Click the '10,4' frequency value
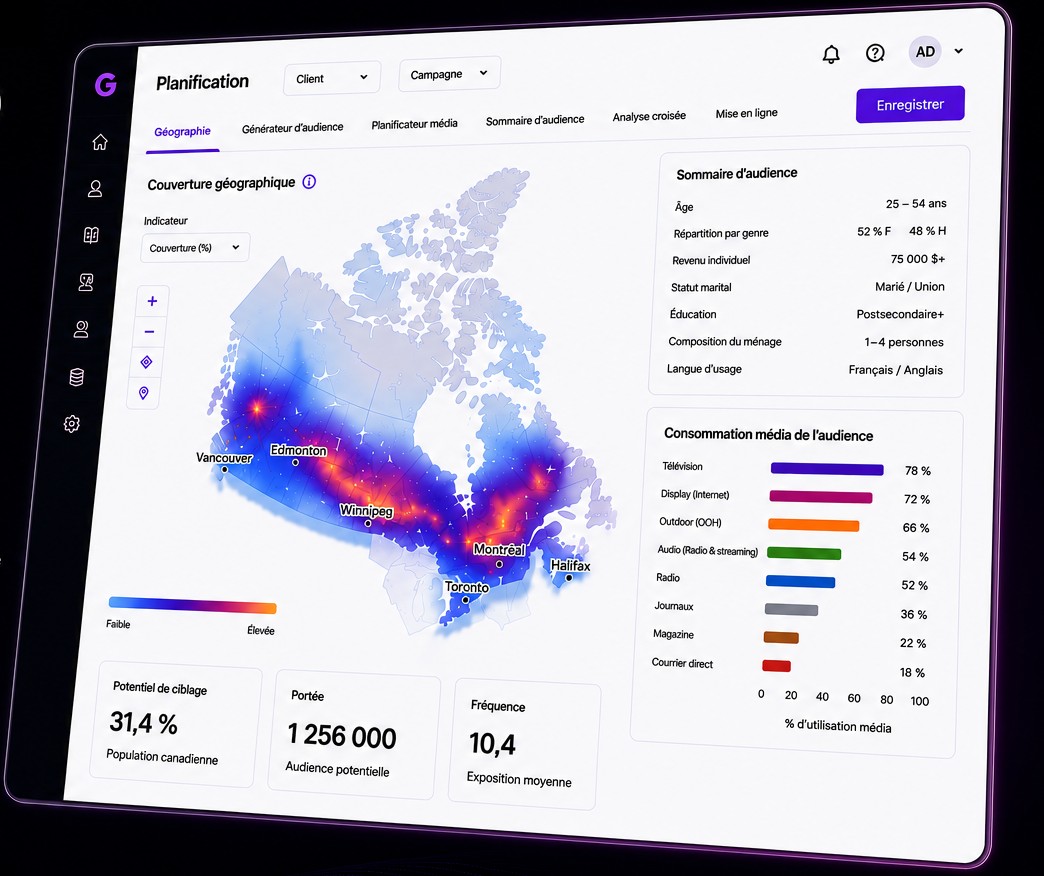This screenshot has width=1044, height=876. (492, 744)
